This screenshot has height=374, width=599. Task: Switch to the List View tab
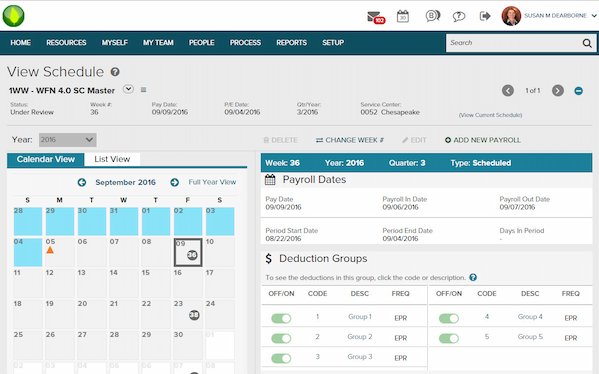[x=112, y=159]
